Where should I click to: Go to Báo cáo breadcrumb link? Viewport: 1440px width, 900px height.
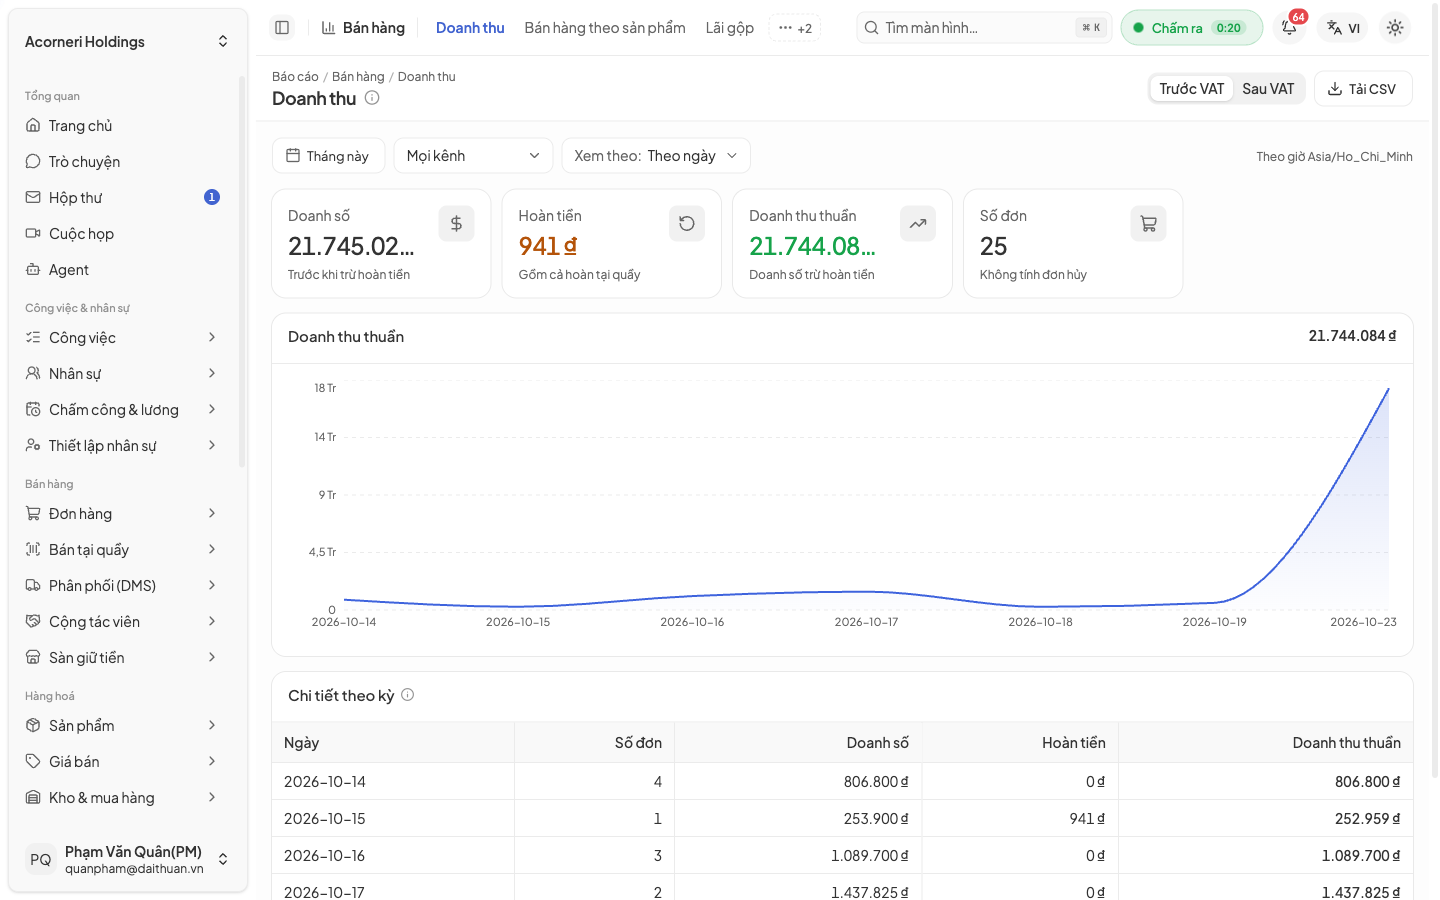(295, 77)
